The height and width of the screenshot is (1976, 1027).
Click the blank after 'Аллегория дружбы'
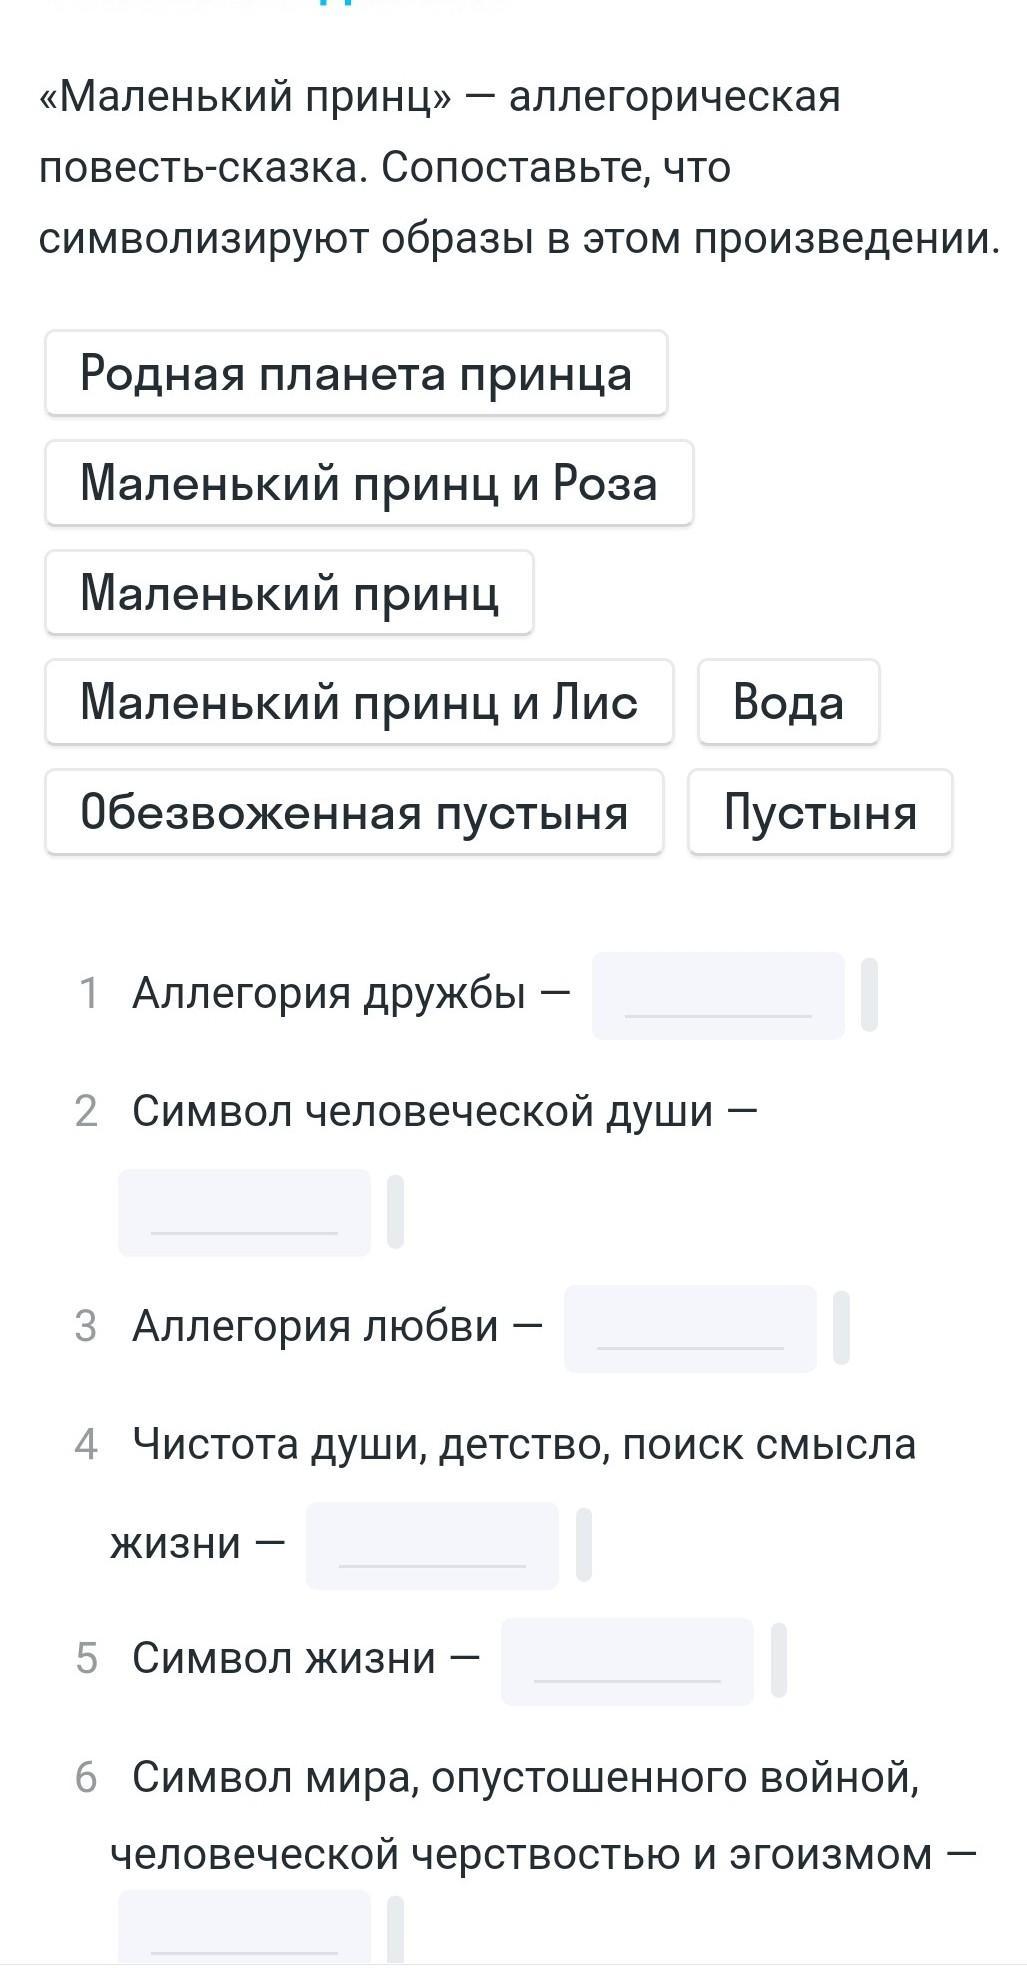718,995
